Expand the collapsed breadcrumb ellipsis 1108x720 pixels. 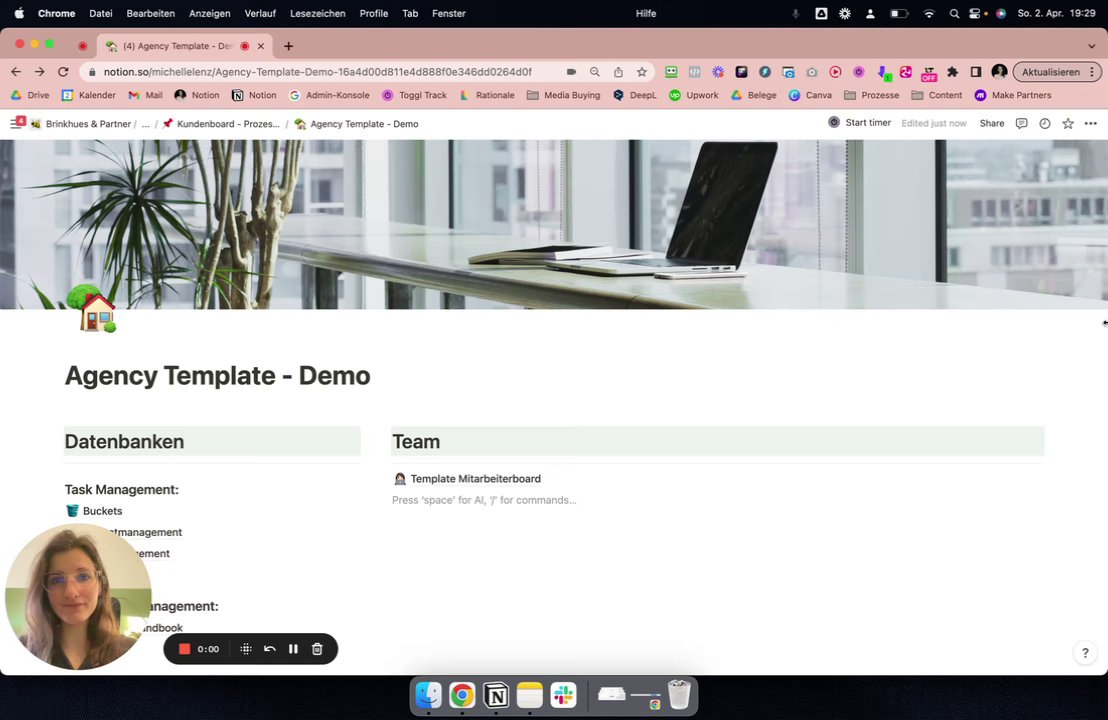tap(146, 124)
